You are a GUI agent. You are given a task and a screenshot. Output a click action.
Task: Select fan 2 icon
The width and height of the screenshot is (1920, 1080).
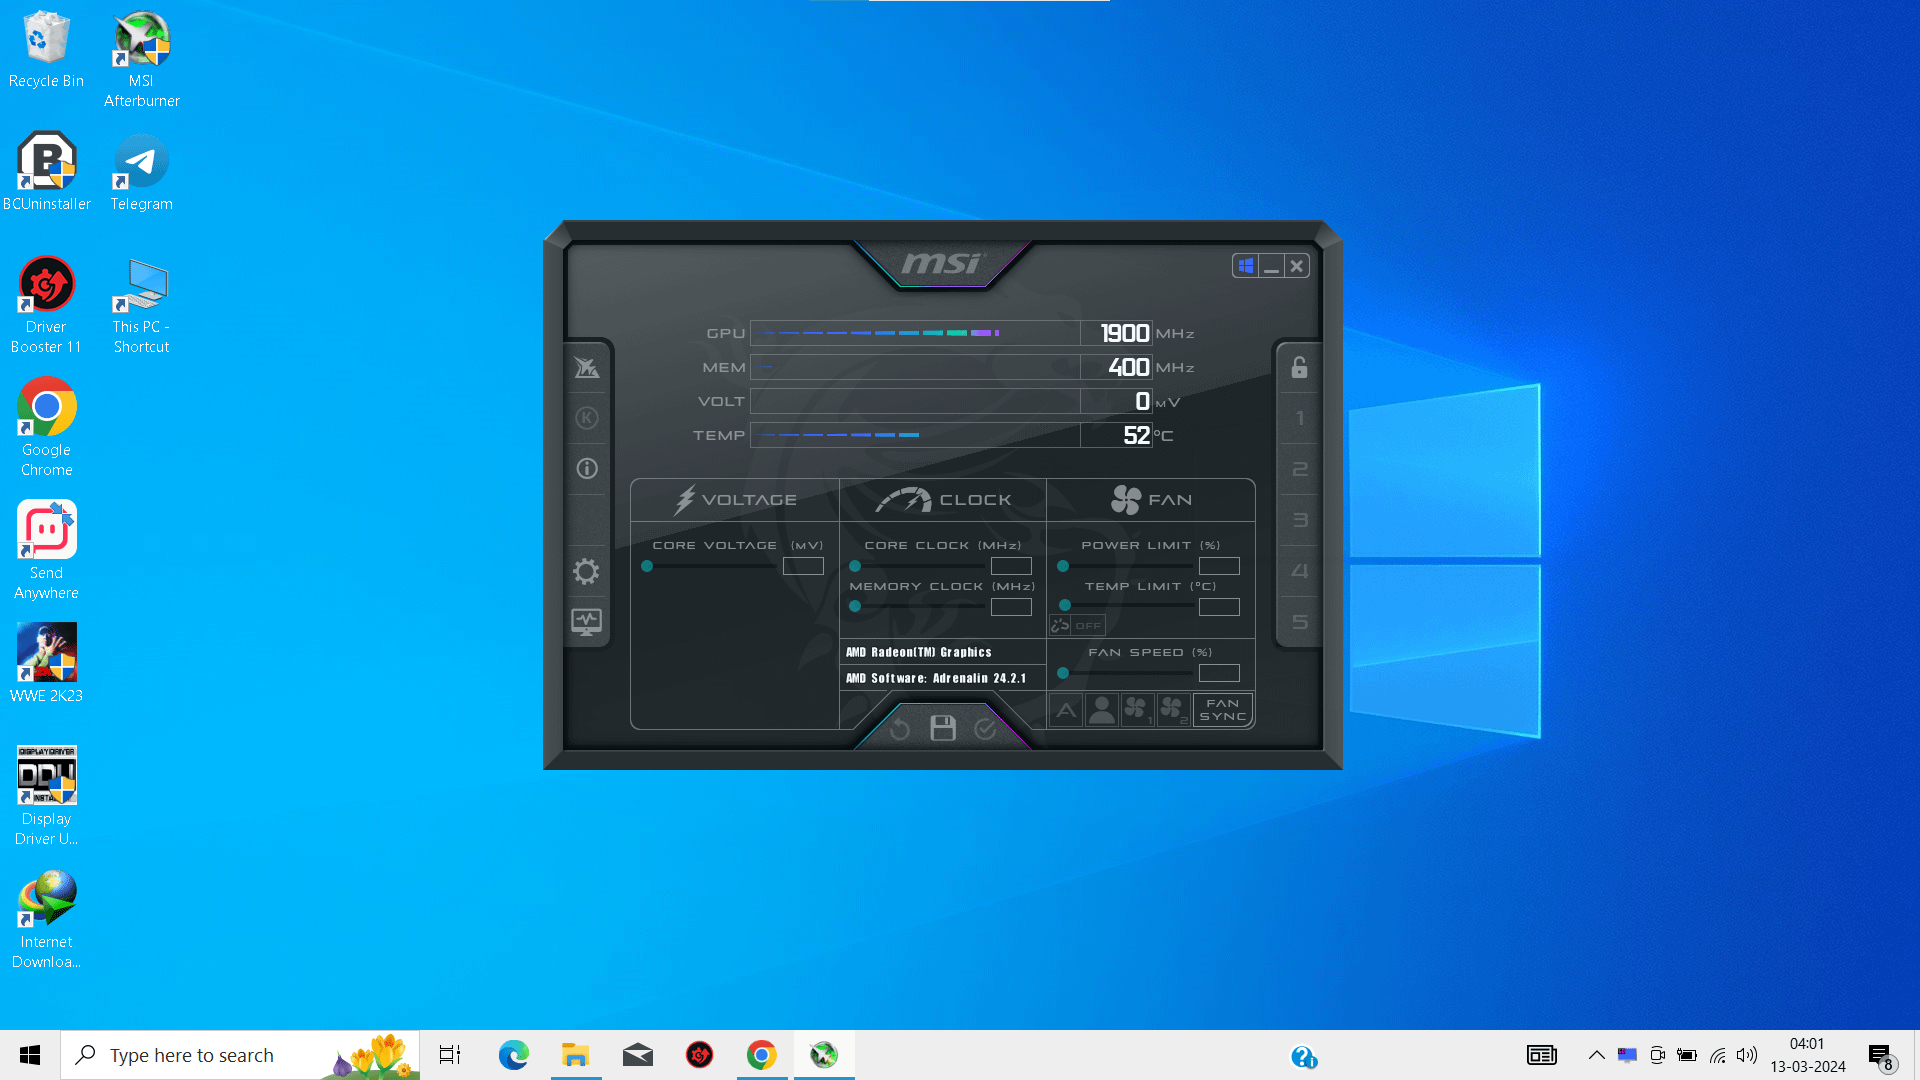click(1172, 710)
